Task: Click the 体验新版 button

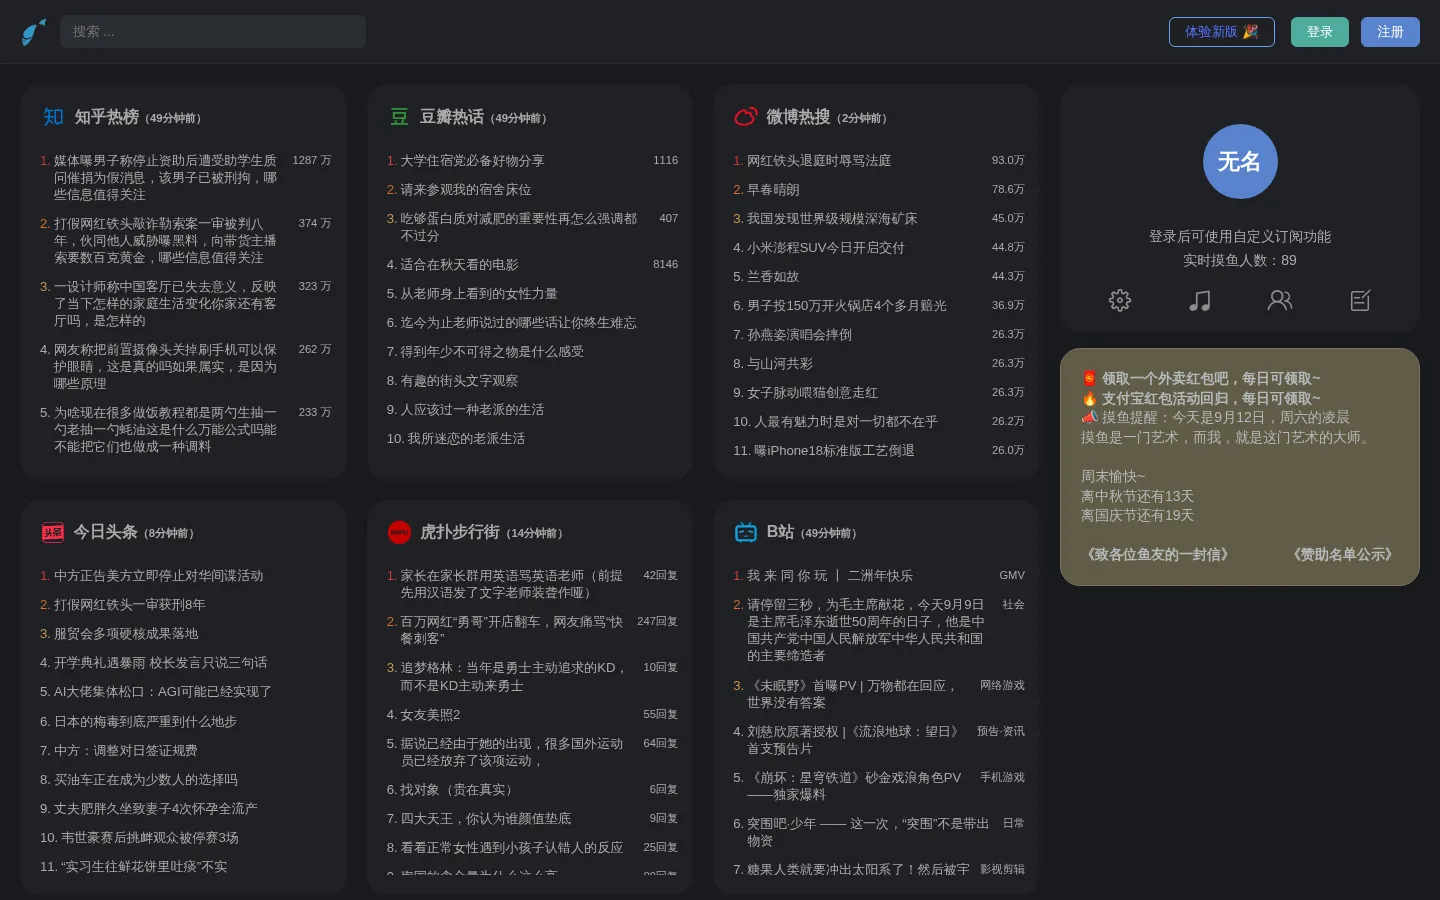Action: point(1222,32)
